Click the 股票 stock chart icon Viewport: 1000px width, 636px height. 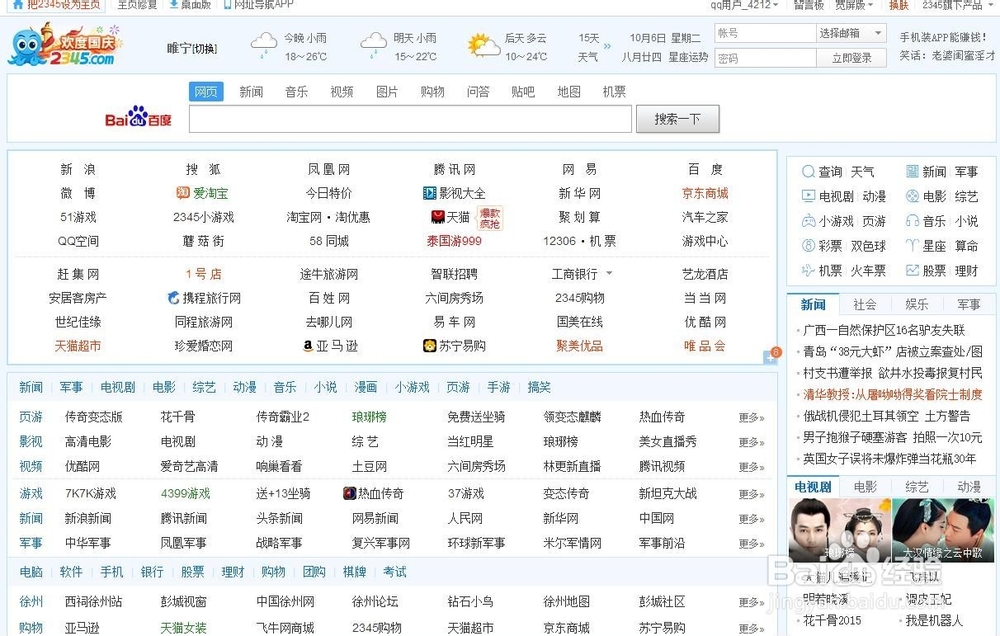[913, 270]
